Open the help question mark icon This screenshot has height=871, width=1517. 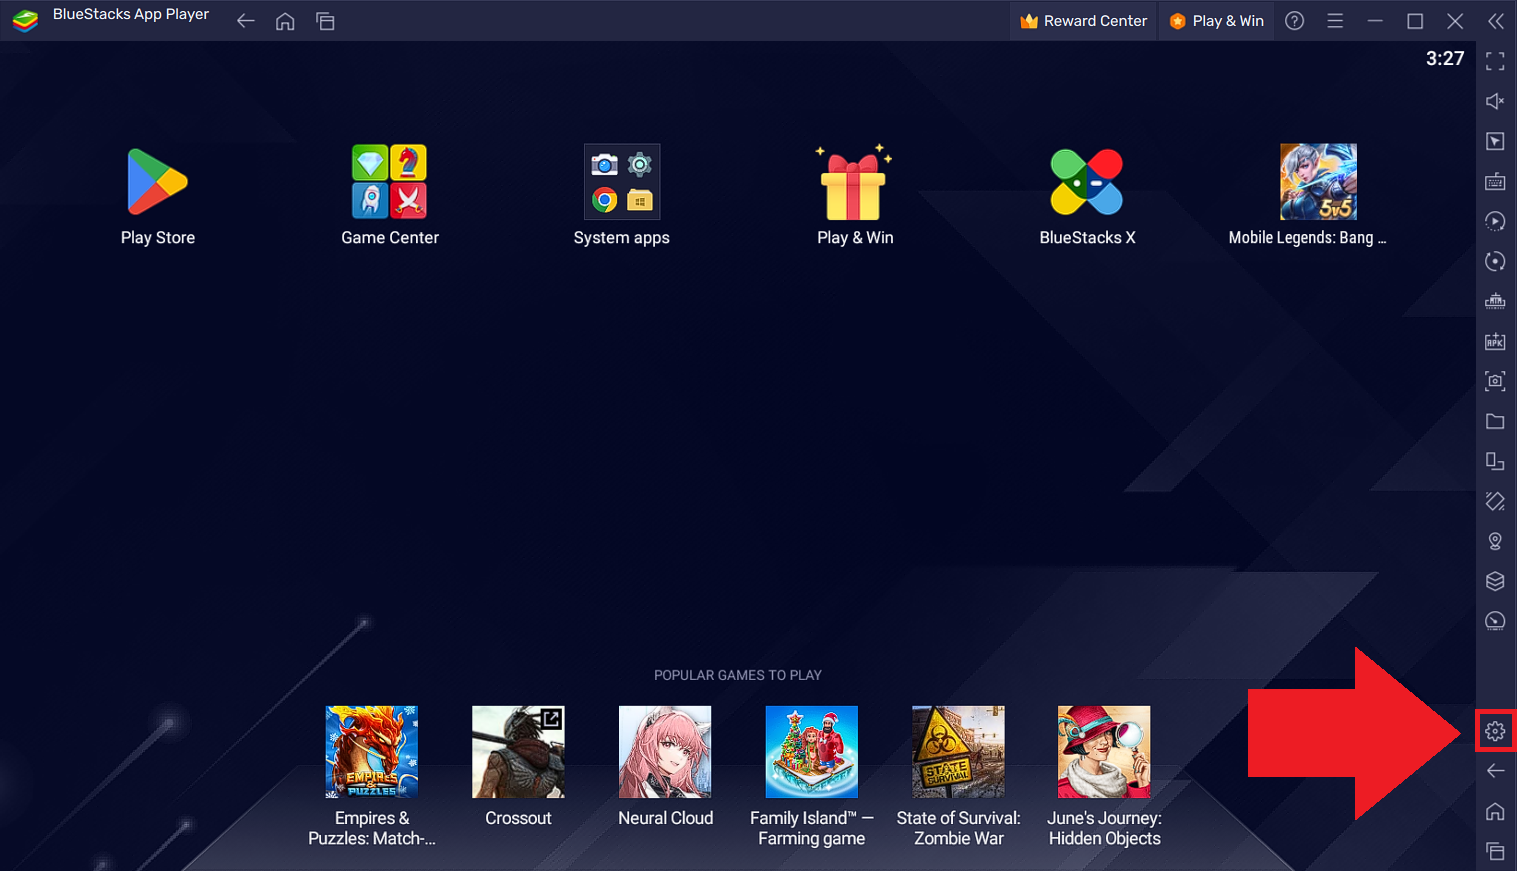(x=1295, y=21)
